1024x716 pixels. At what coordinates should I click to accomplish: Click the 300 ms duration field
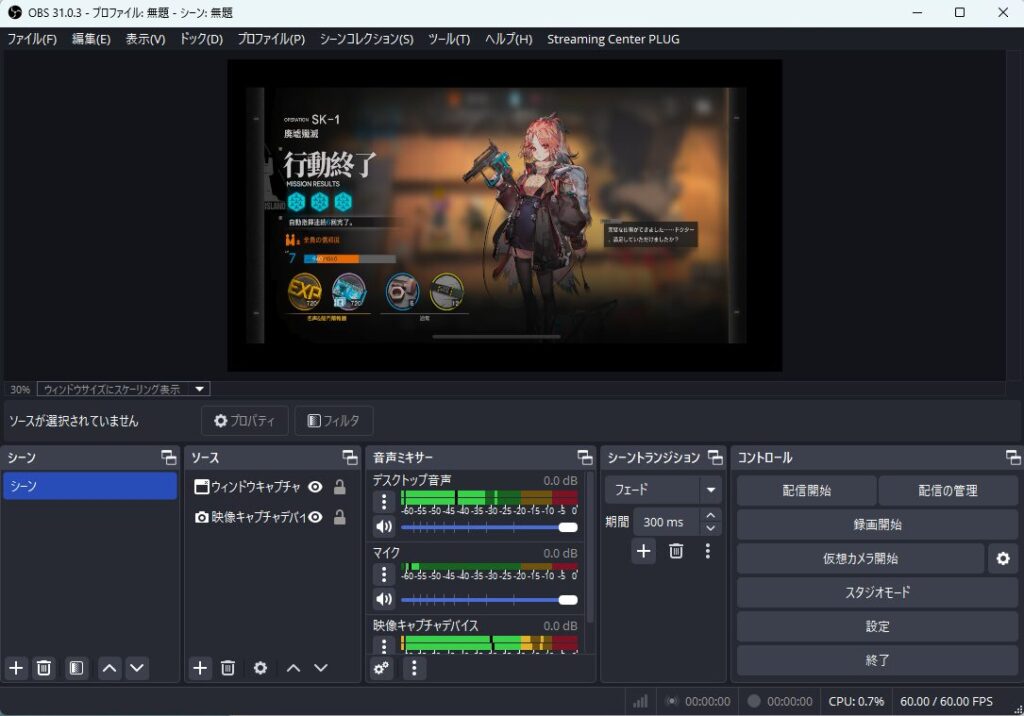[667, 522]
